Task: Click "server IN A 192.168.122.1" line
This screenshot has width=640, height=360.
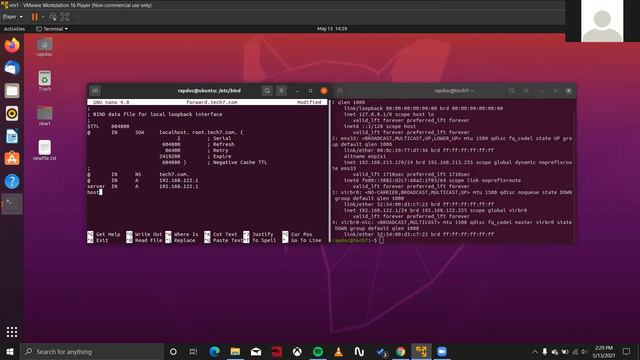Action: click(143, 186)
